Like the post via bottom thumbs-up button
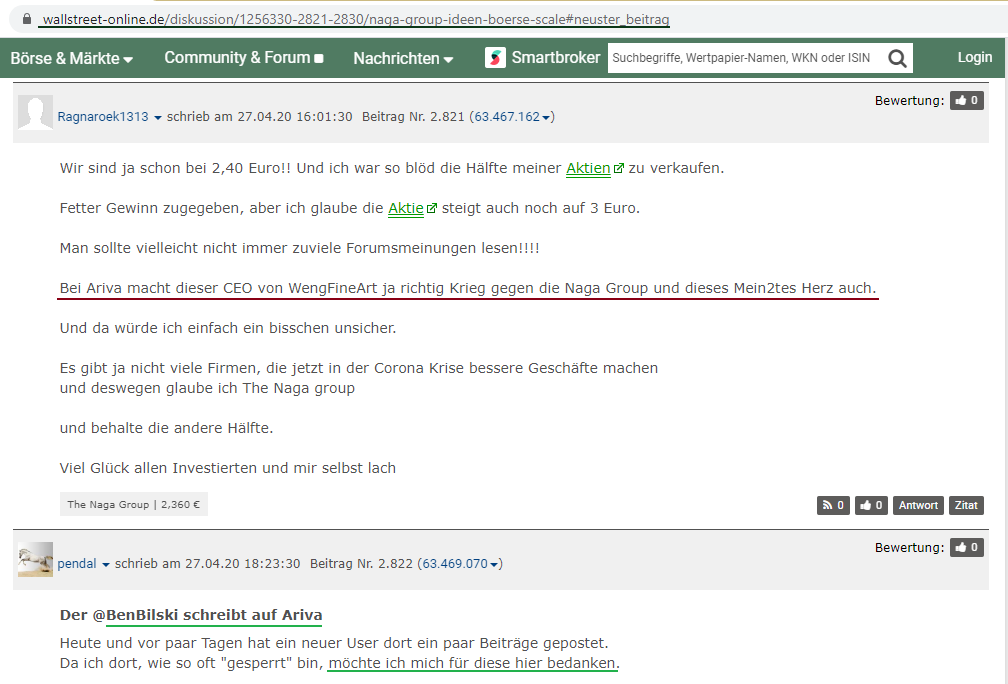Viewport: 1008px width, 684px height. [x=872, y=505]
